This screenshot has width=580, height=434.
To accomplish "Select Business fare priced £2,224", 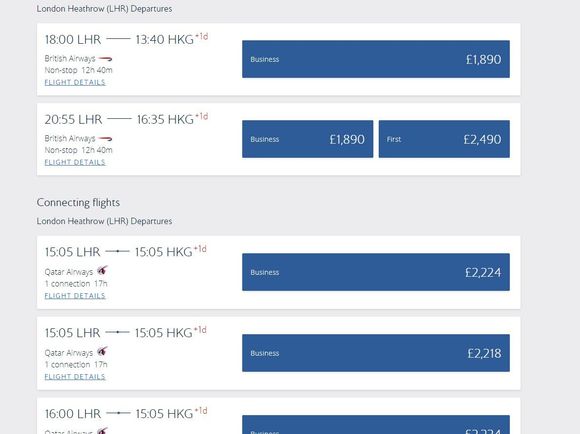I will point(376,272).
